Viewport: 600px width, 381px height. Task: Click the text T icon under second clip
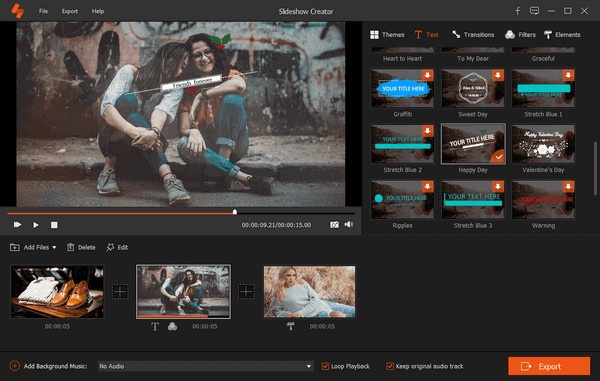[x=155, y=326]
